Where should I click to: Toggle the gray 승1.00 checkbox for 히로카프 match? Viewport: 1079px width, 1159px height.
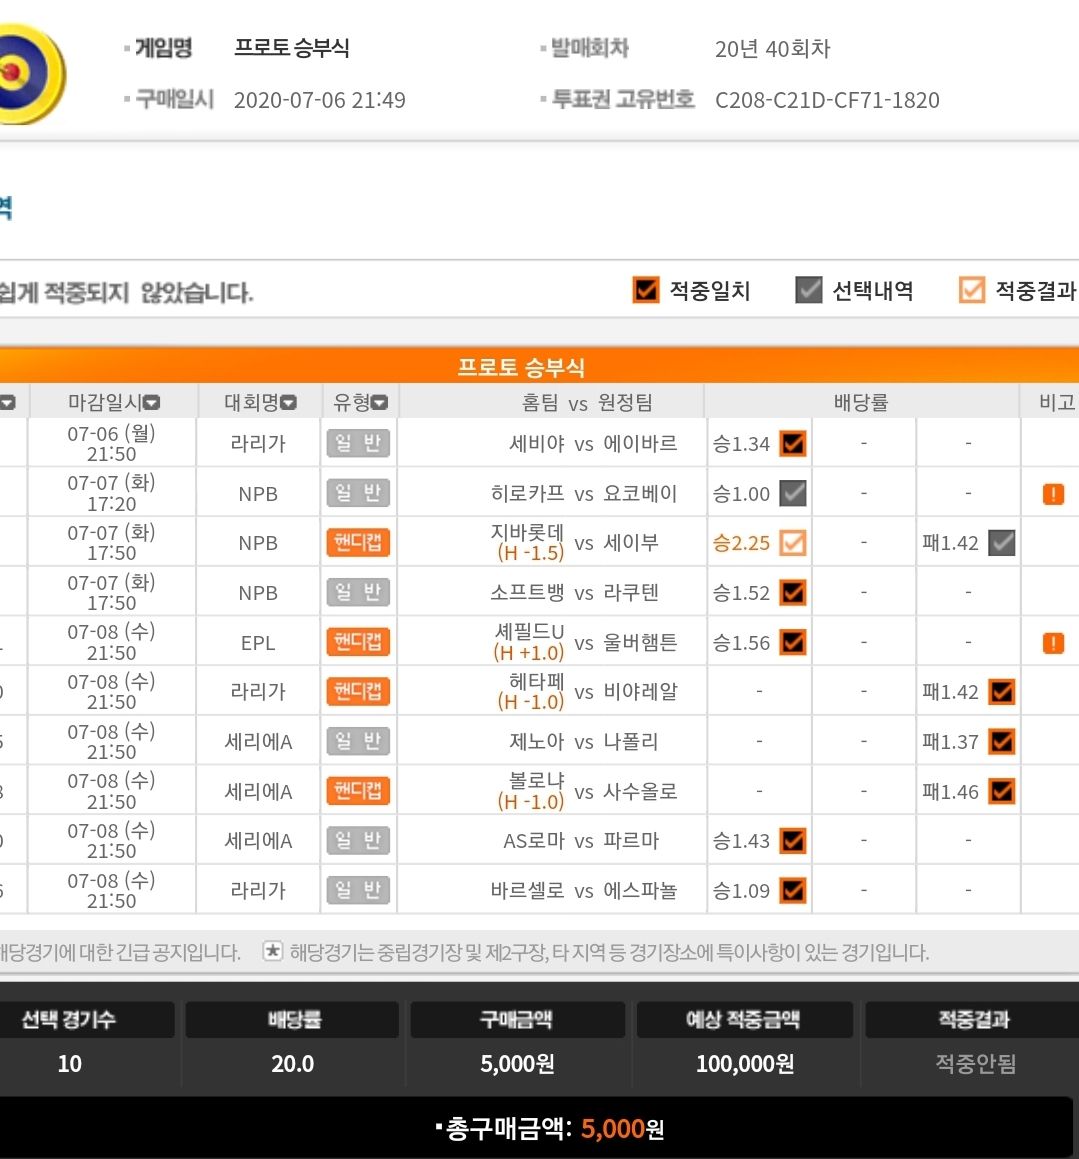tap(793, 494)
